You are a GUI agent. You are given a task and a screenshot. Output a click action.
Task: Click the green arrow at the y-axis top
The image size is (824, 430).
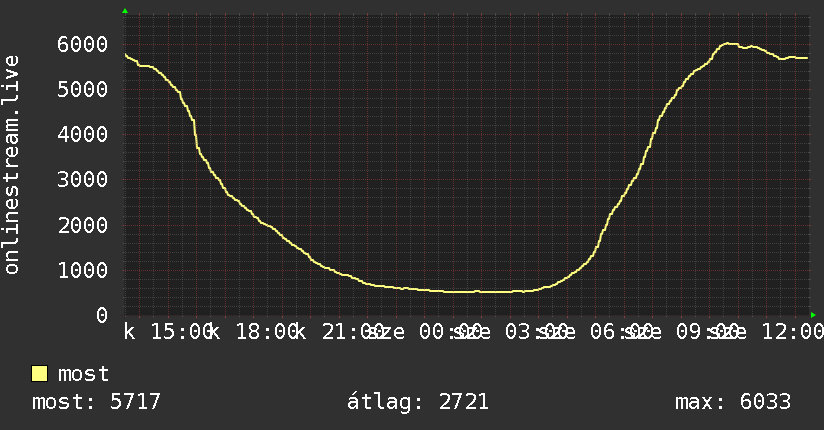pyautogui.click(x=125, y=11)
